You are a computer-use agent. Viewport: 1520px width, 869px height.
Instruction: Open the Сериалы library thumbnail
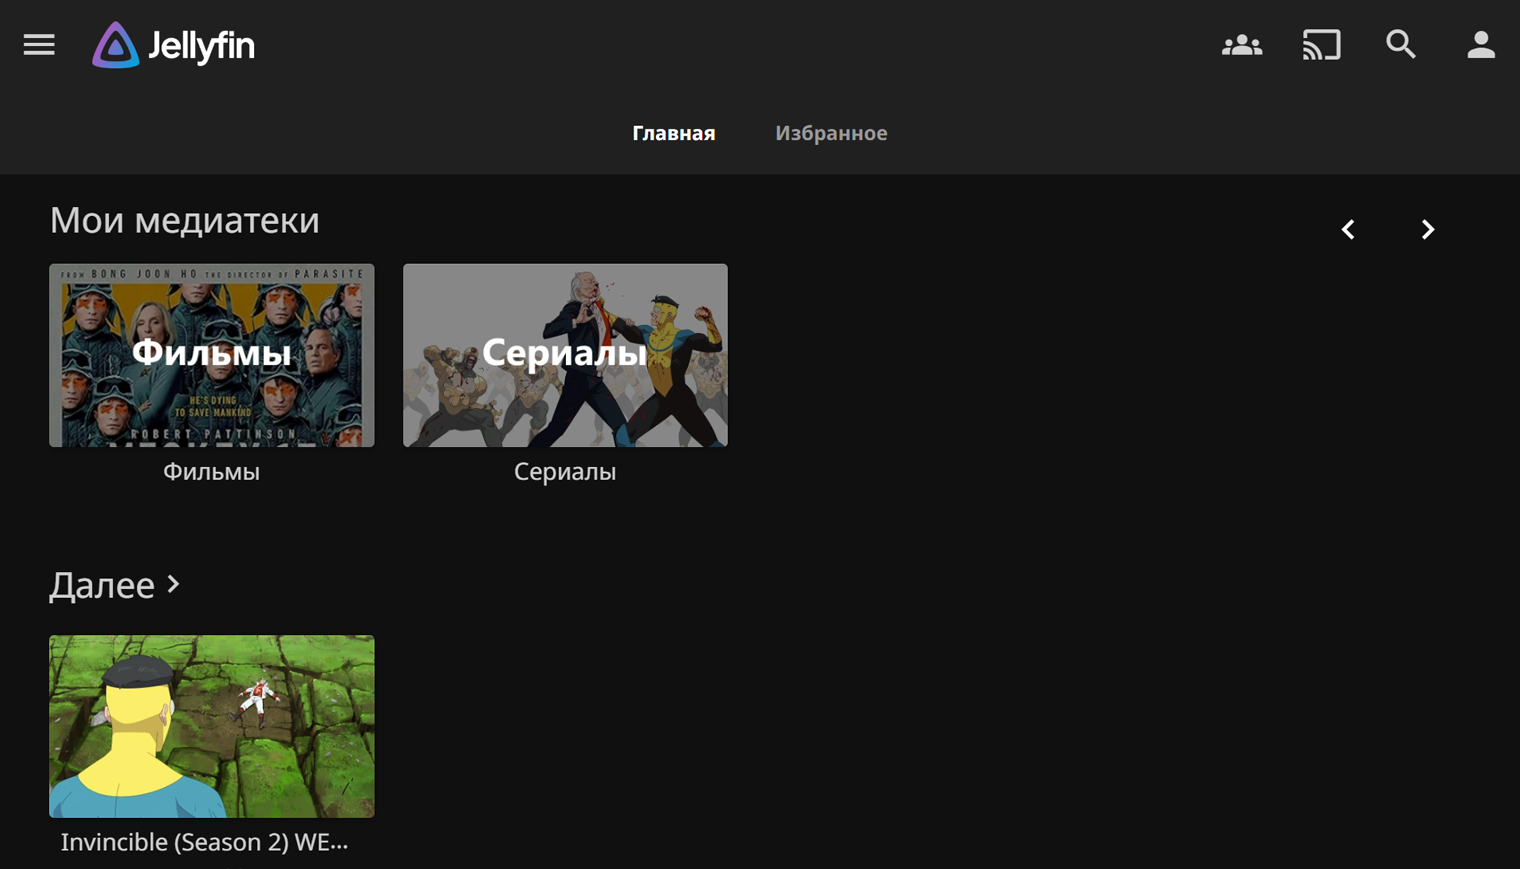[565, 355]
